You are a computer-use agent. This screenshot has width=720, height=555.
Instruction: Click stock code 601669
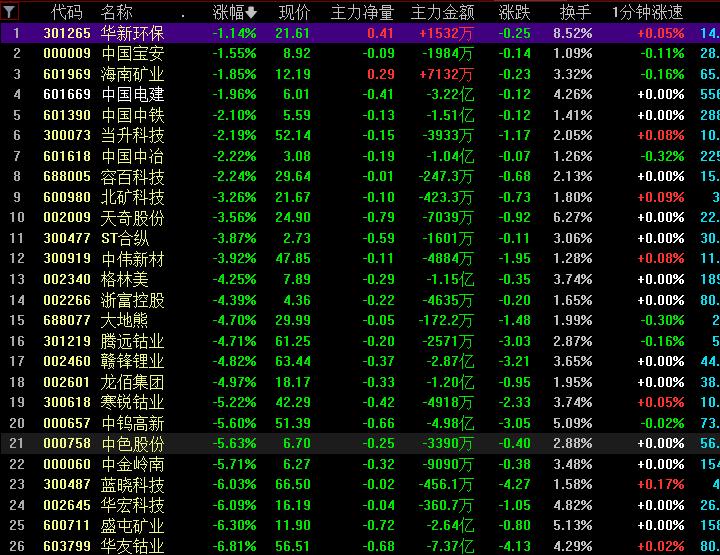click(67, 95)
